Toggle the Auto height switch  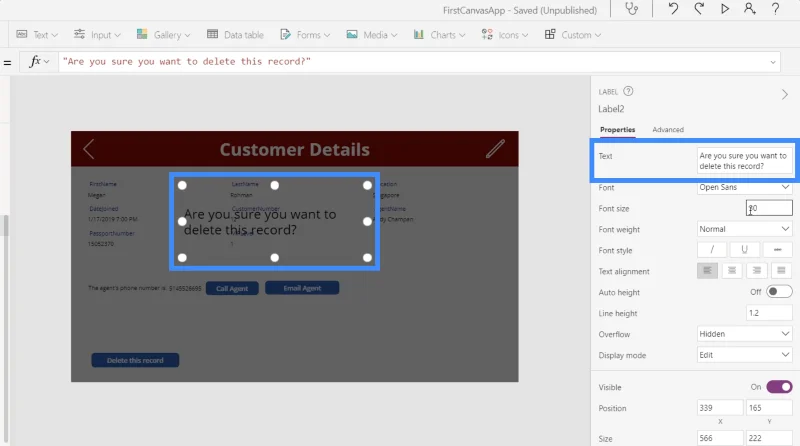779,292
